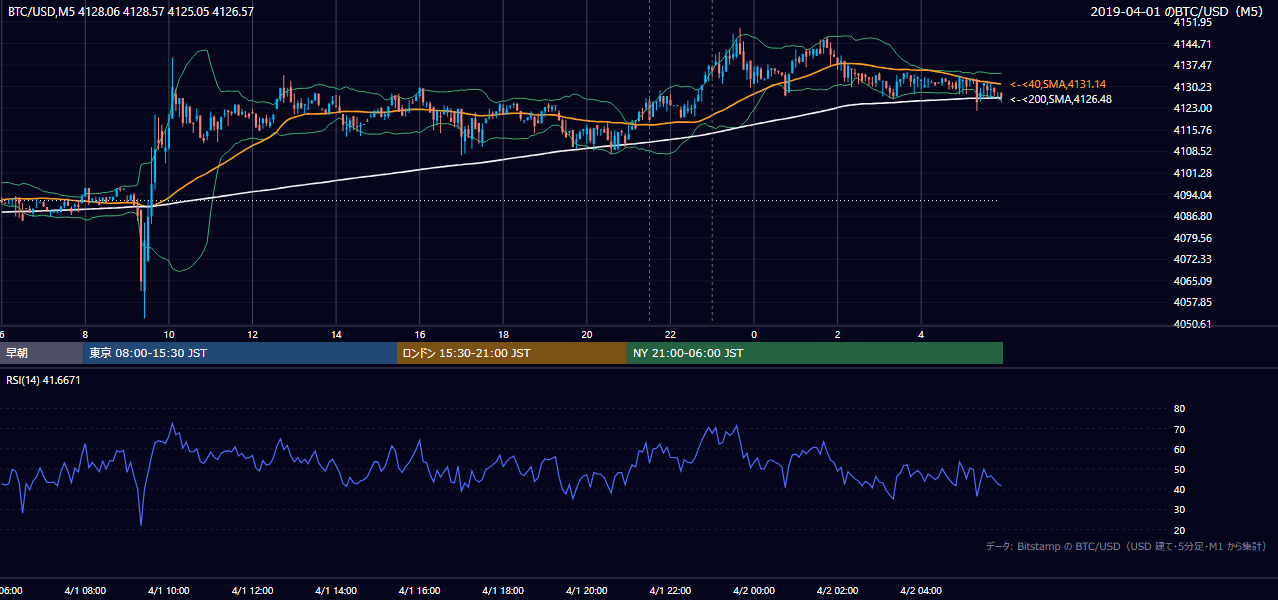This screenshot has height=600, width=1278.
Task: Click the NY 21:00-06:00 JST session bar
Action: tap(815, 353)
